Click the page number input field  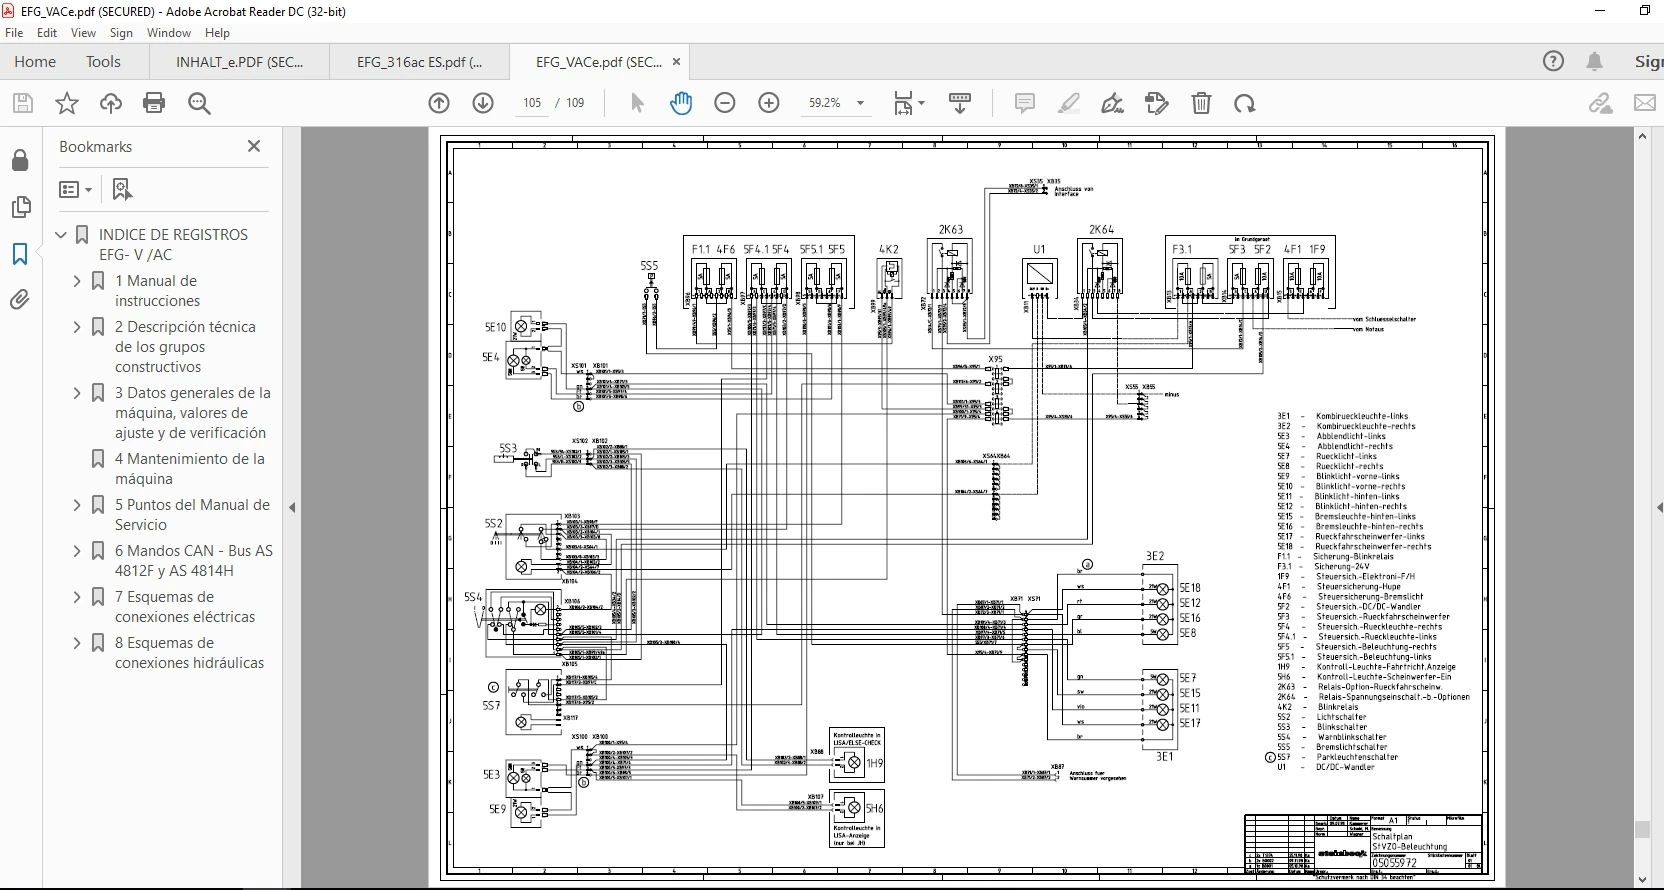coord(532,103)
